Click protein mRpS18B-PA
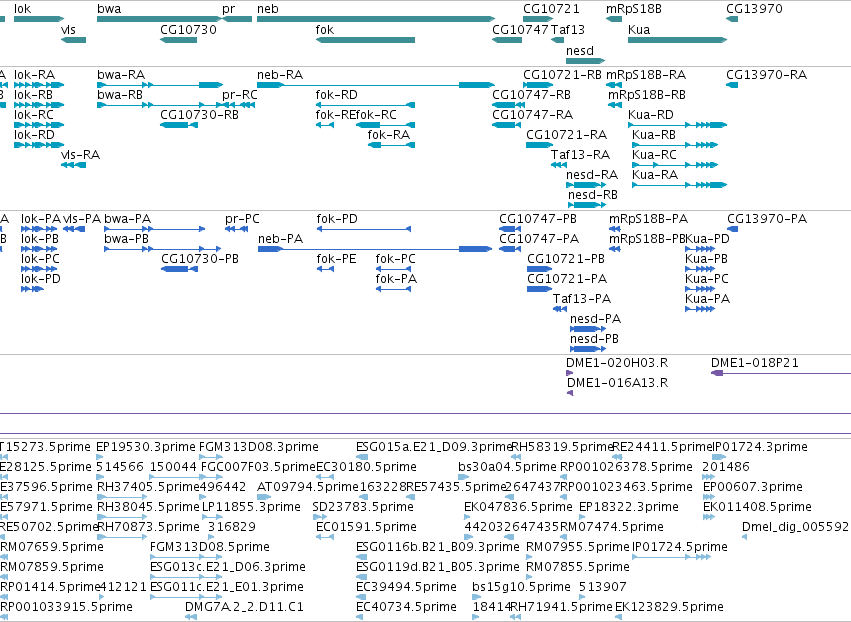851x622 pixels. pyautogui.click(x=649, y=219)
